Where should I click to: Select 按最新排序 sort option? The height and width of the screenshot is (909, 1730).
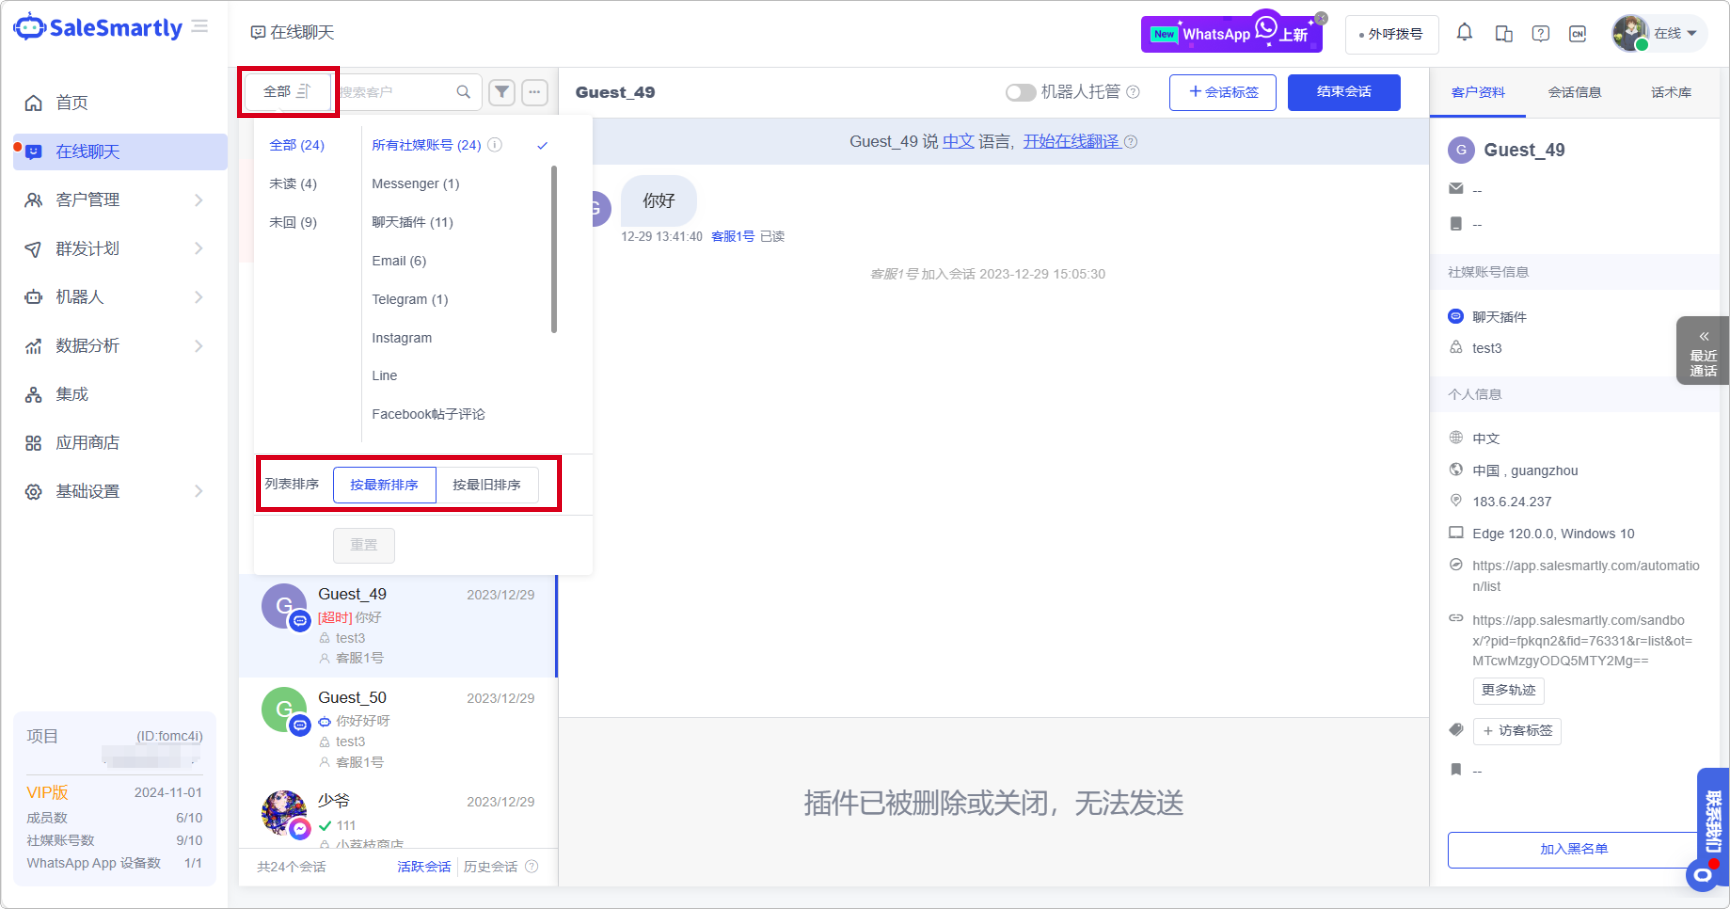click(x=384, y=485)
